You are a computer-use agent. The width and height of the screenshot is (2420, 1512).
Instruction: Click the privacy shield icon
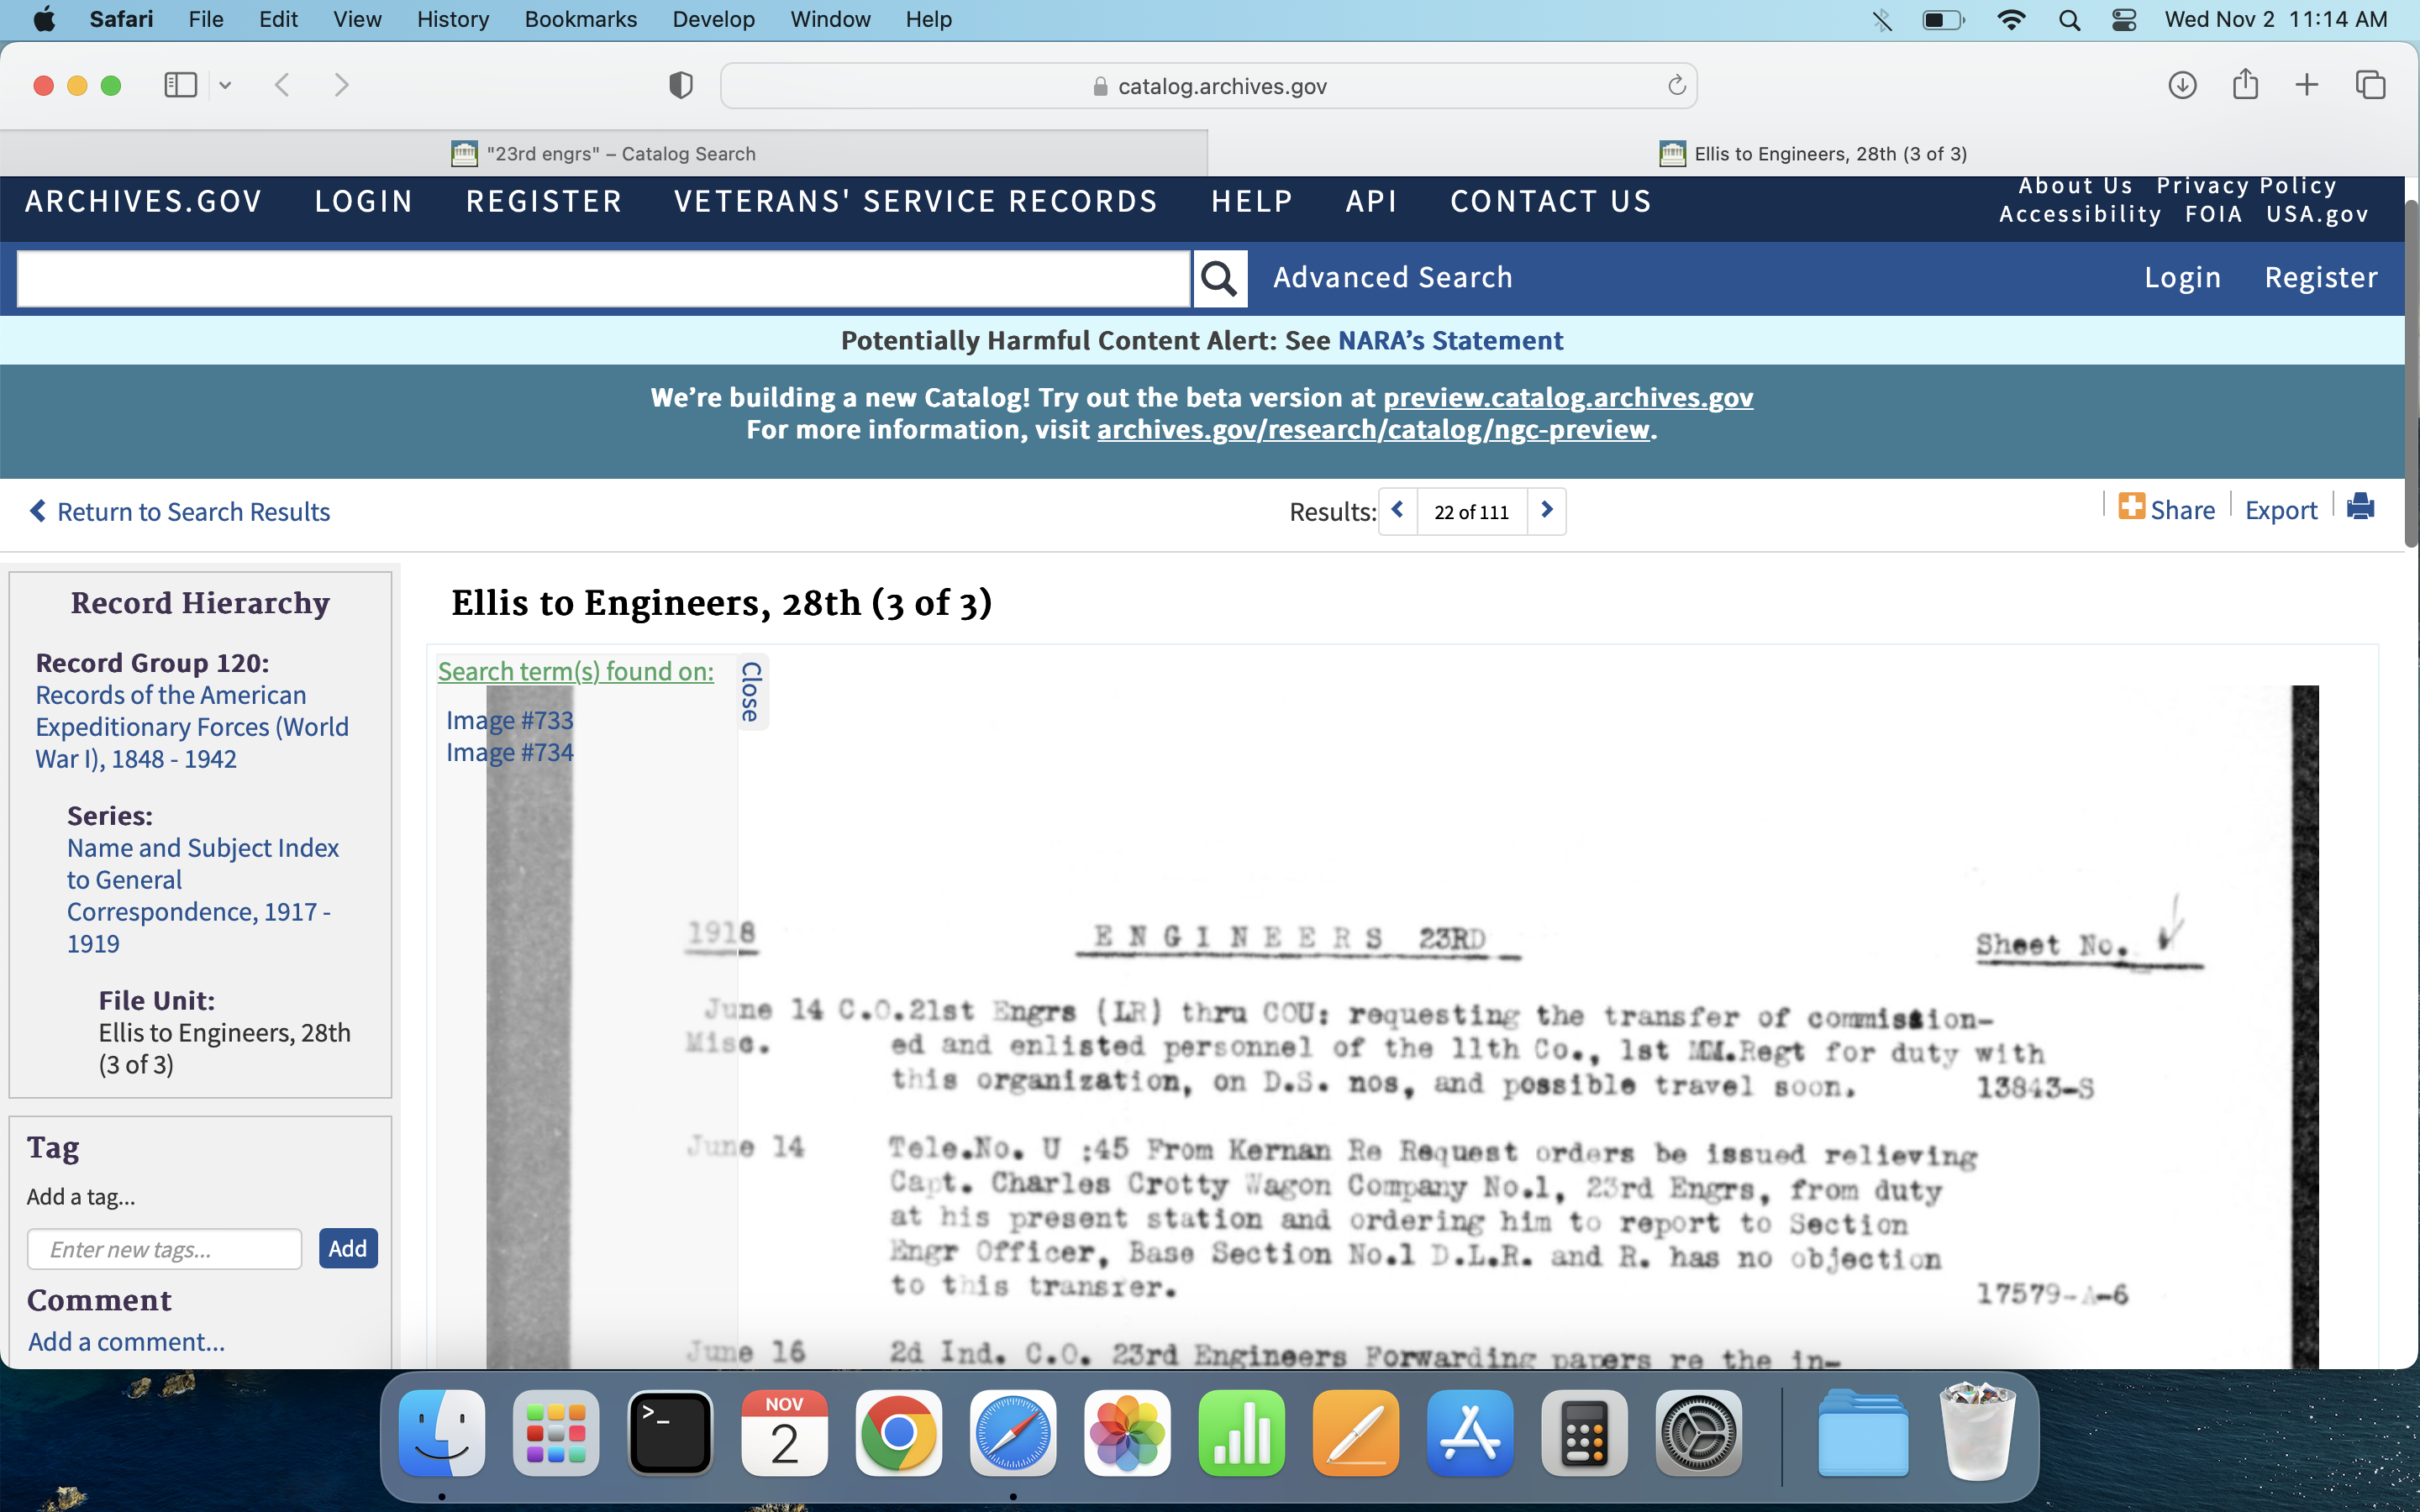click(x=680, y=86)
